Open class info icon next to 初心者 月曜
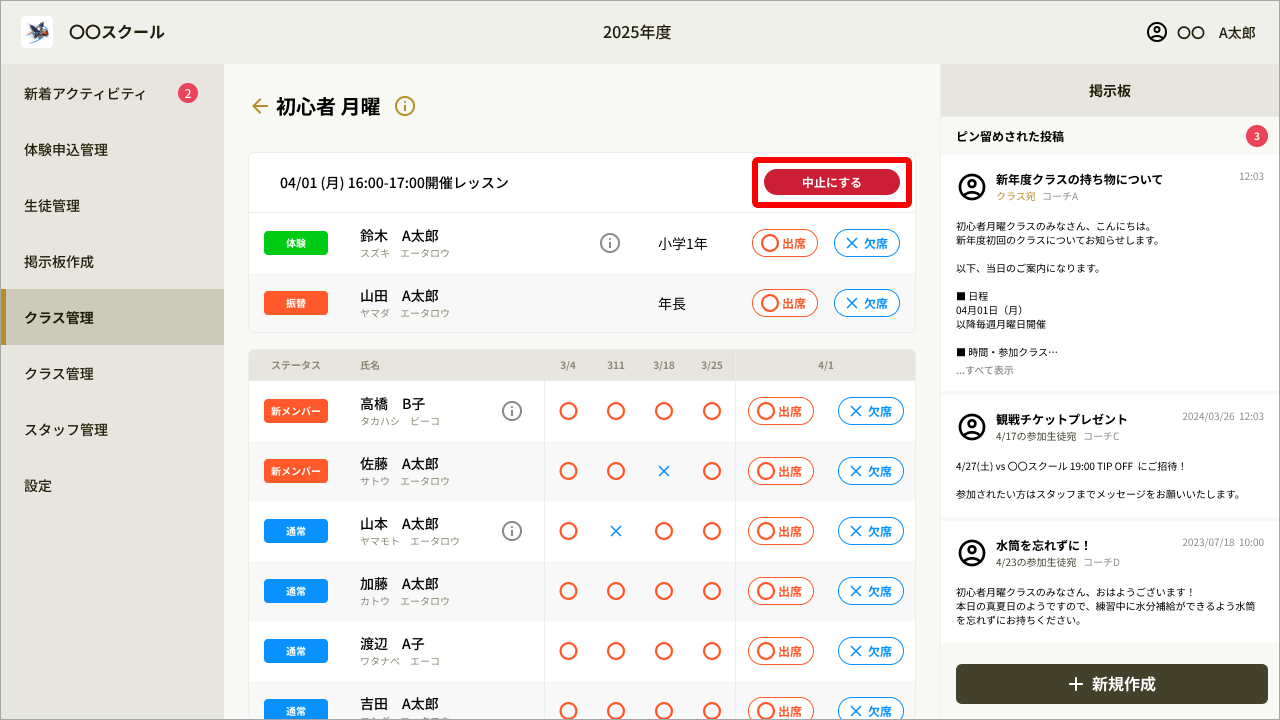The image size is (1280, 720). (405, 106)
